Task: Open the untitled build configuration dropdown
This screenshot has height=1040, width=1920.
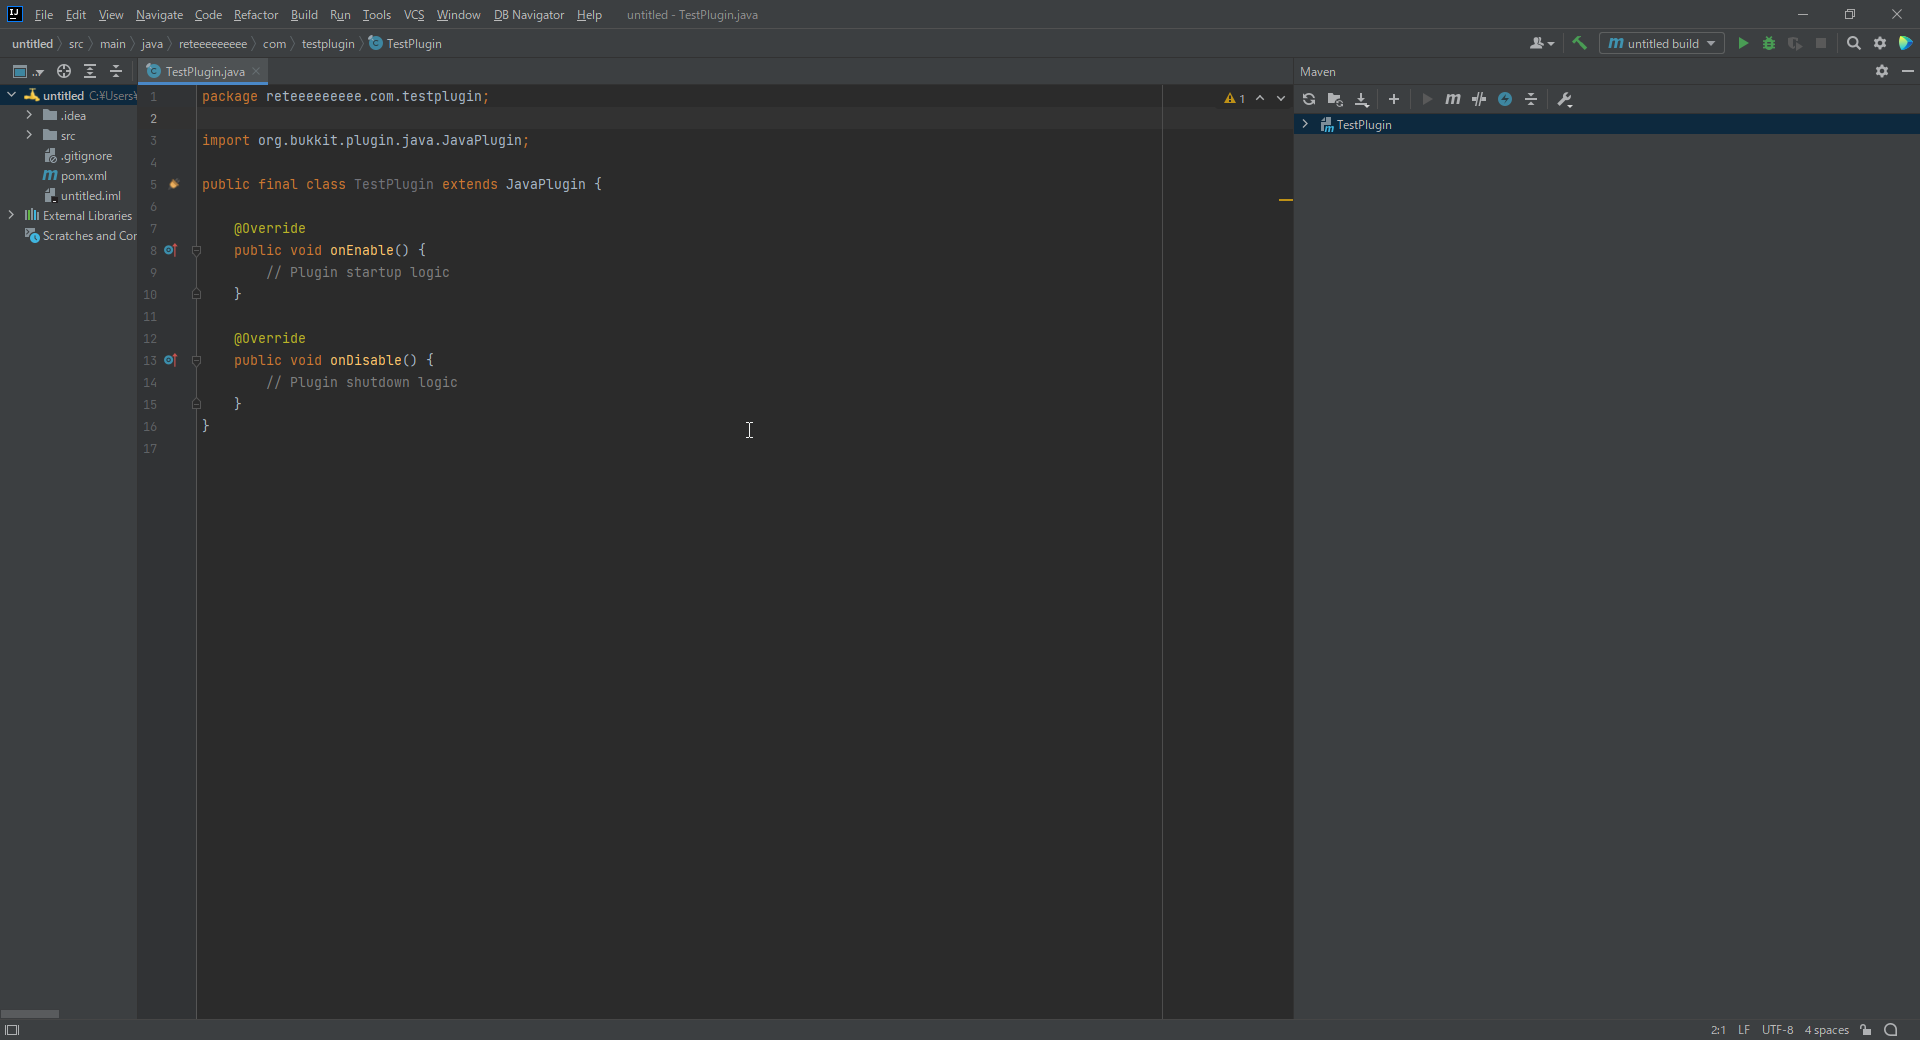Action: point(1711,43)
